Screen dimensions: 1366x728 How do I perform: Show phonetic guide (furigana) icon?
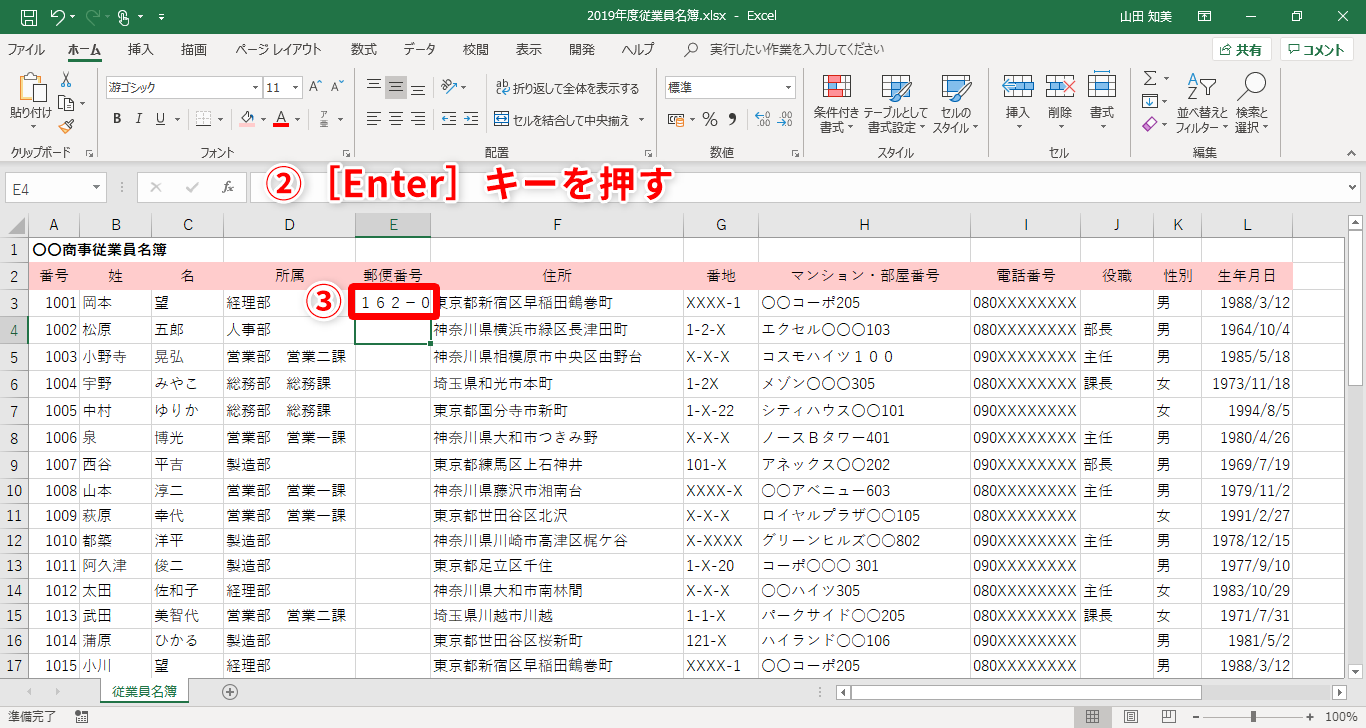(x=324, y=119)
